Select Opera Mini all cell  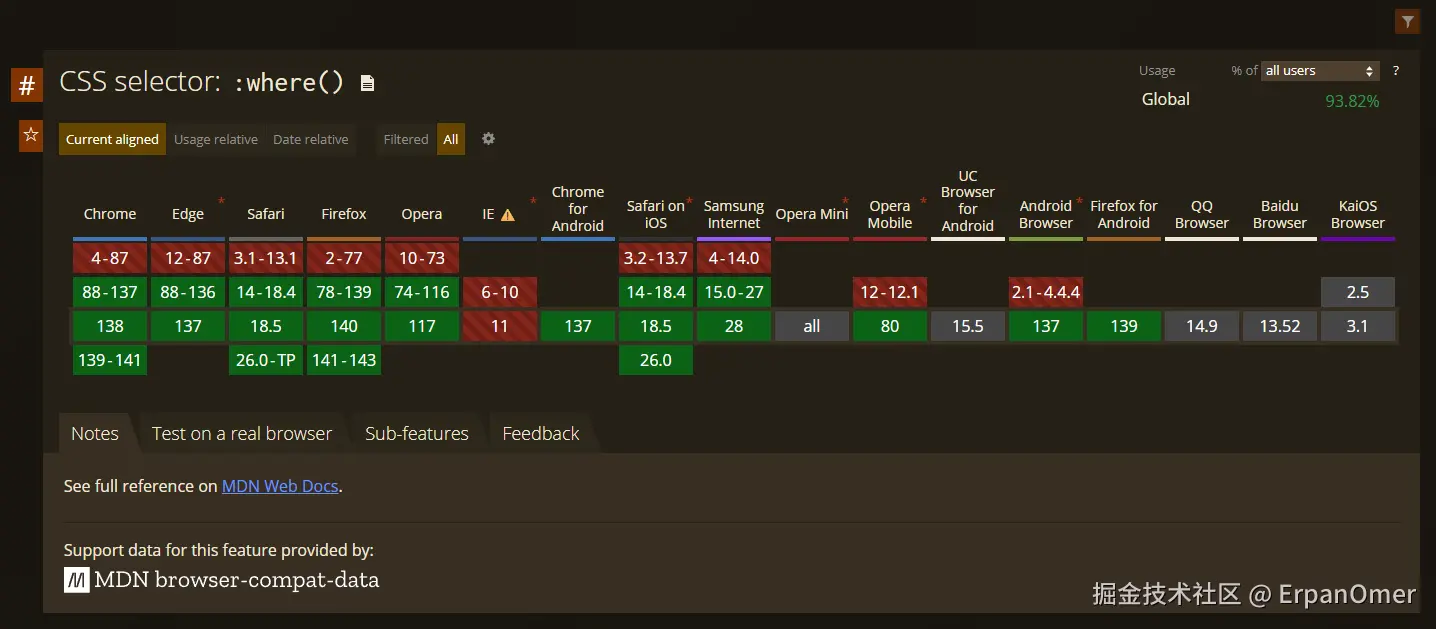[x=812, y=326]
